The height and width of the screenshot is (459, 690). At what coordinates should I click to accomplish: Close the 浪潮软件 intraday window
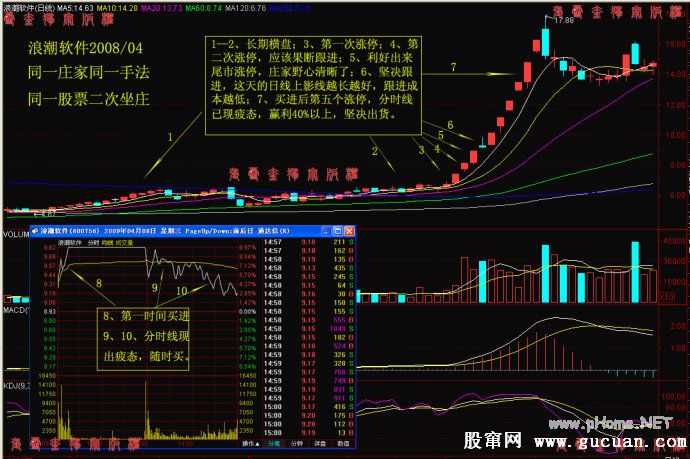(x=349, y=231)
